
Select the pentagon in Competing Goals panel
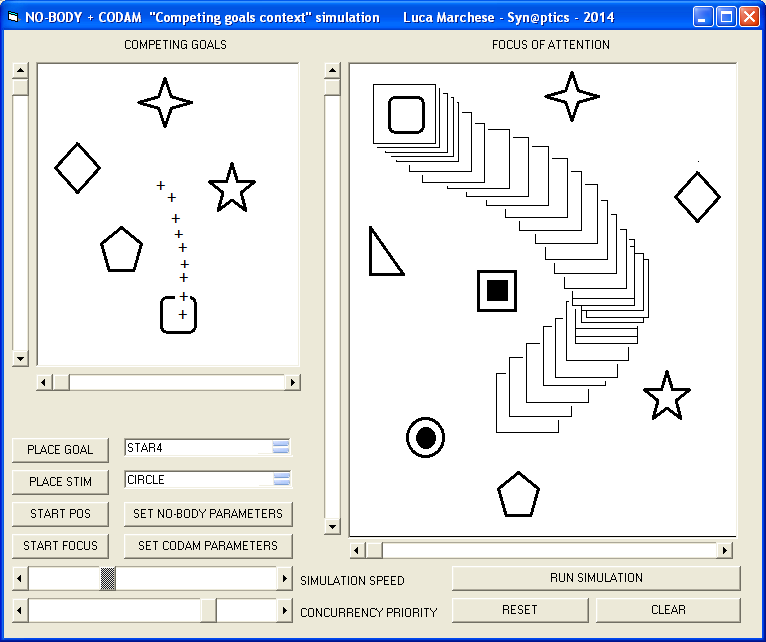point(122,250)
